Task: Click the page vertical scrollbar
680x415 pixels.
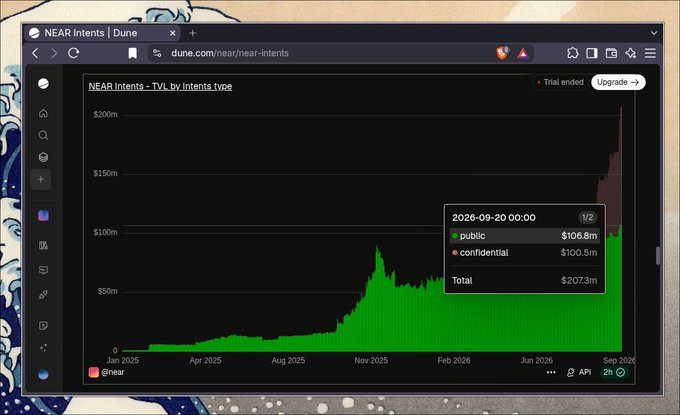Action: coord(657,256)
